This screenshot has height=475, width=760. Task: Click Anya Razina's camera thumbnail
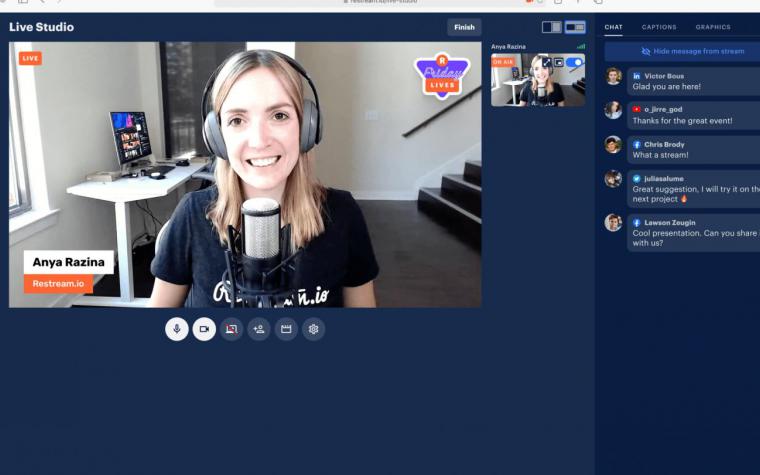pos(538,80)
